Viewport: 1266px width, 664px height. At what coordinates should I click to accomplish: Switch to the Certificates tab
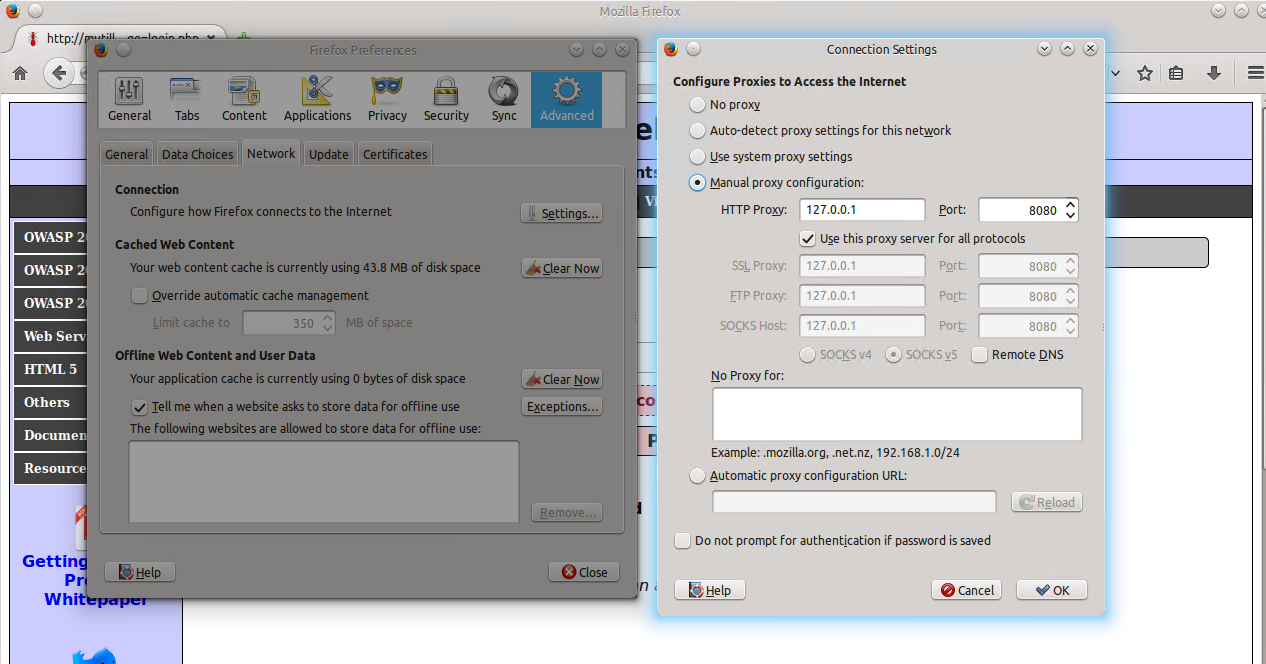tap(395, 154)
